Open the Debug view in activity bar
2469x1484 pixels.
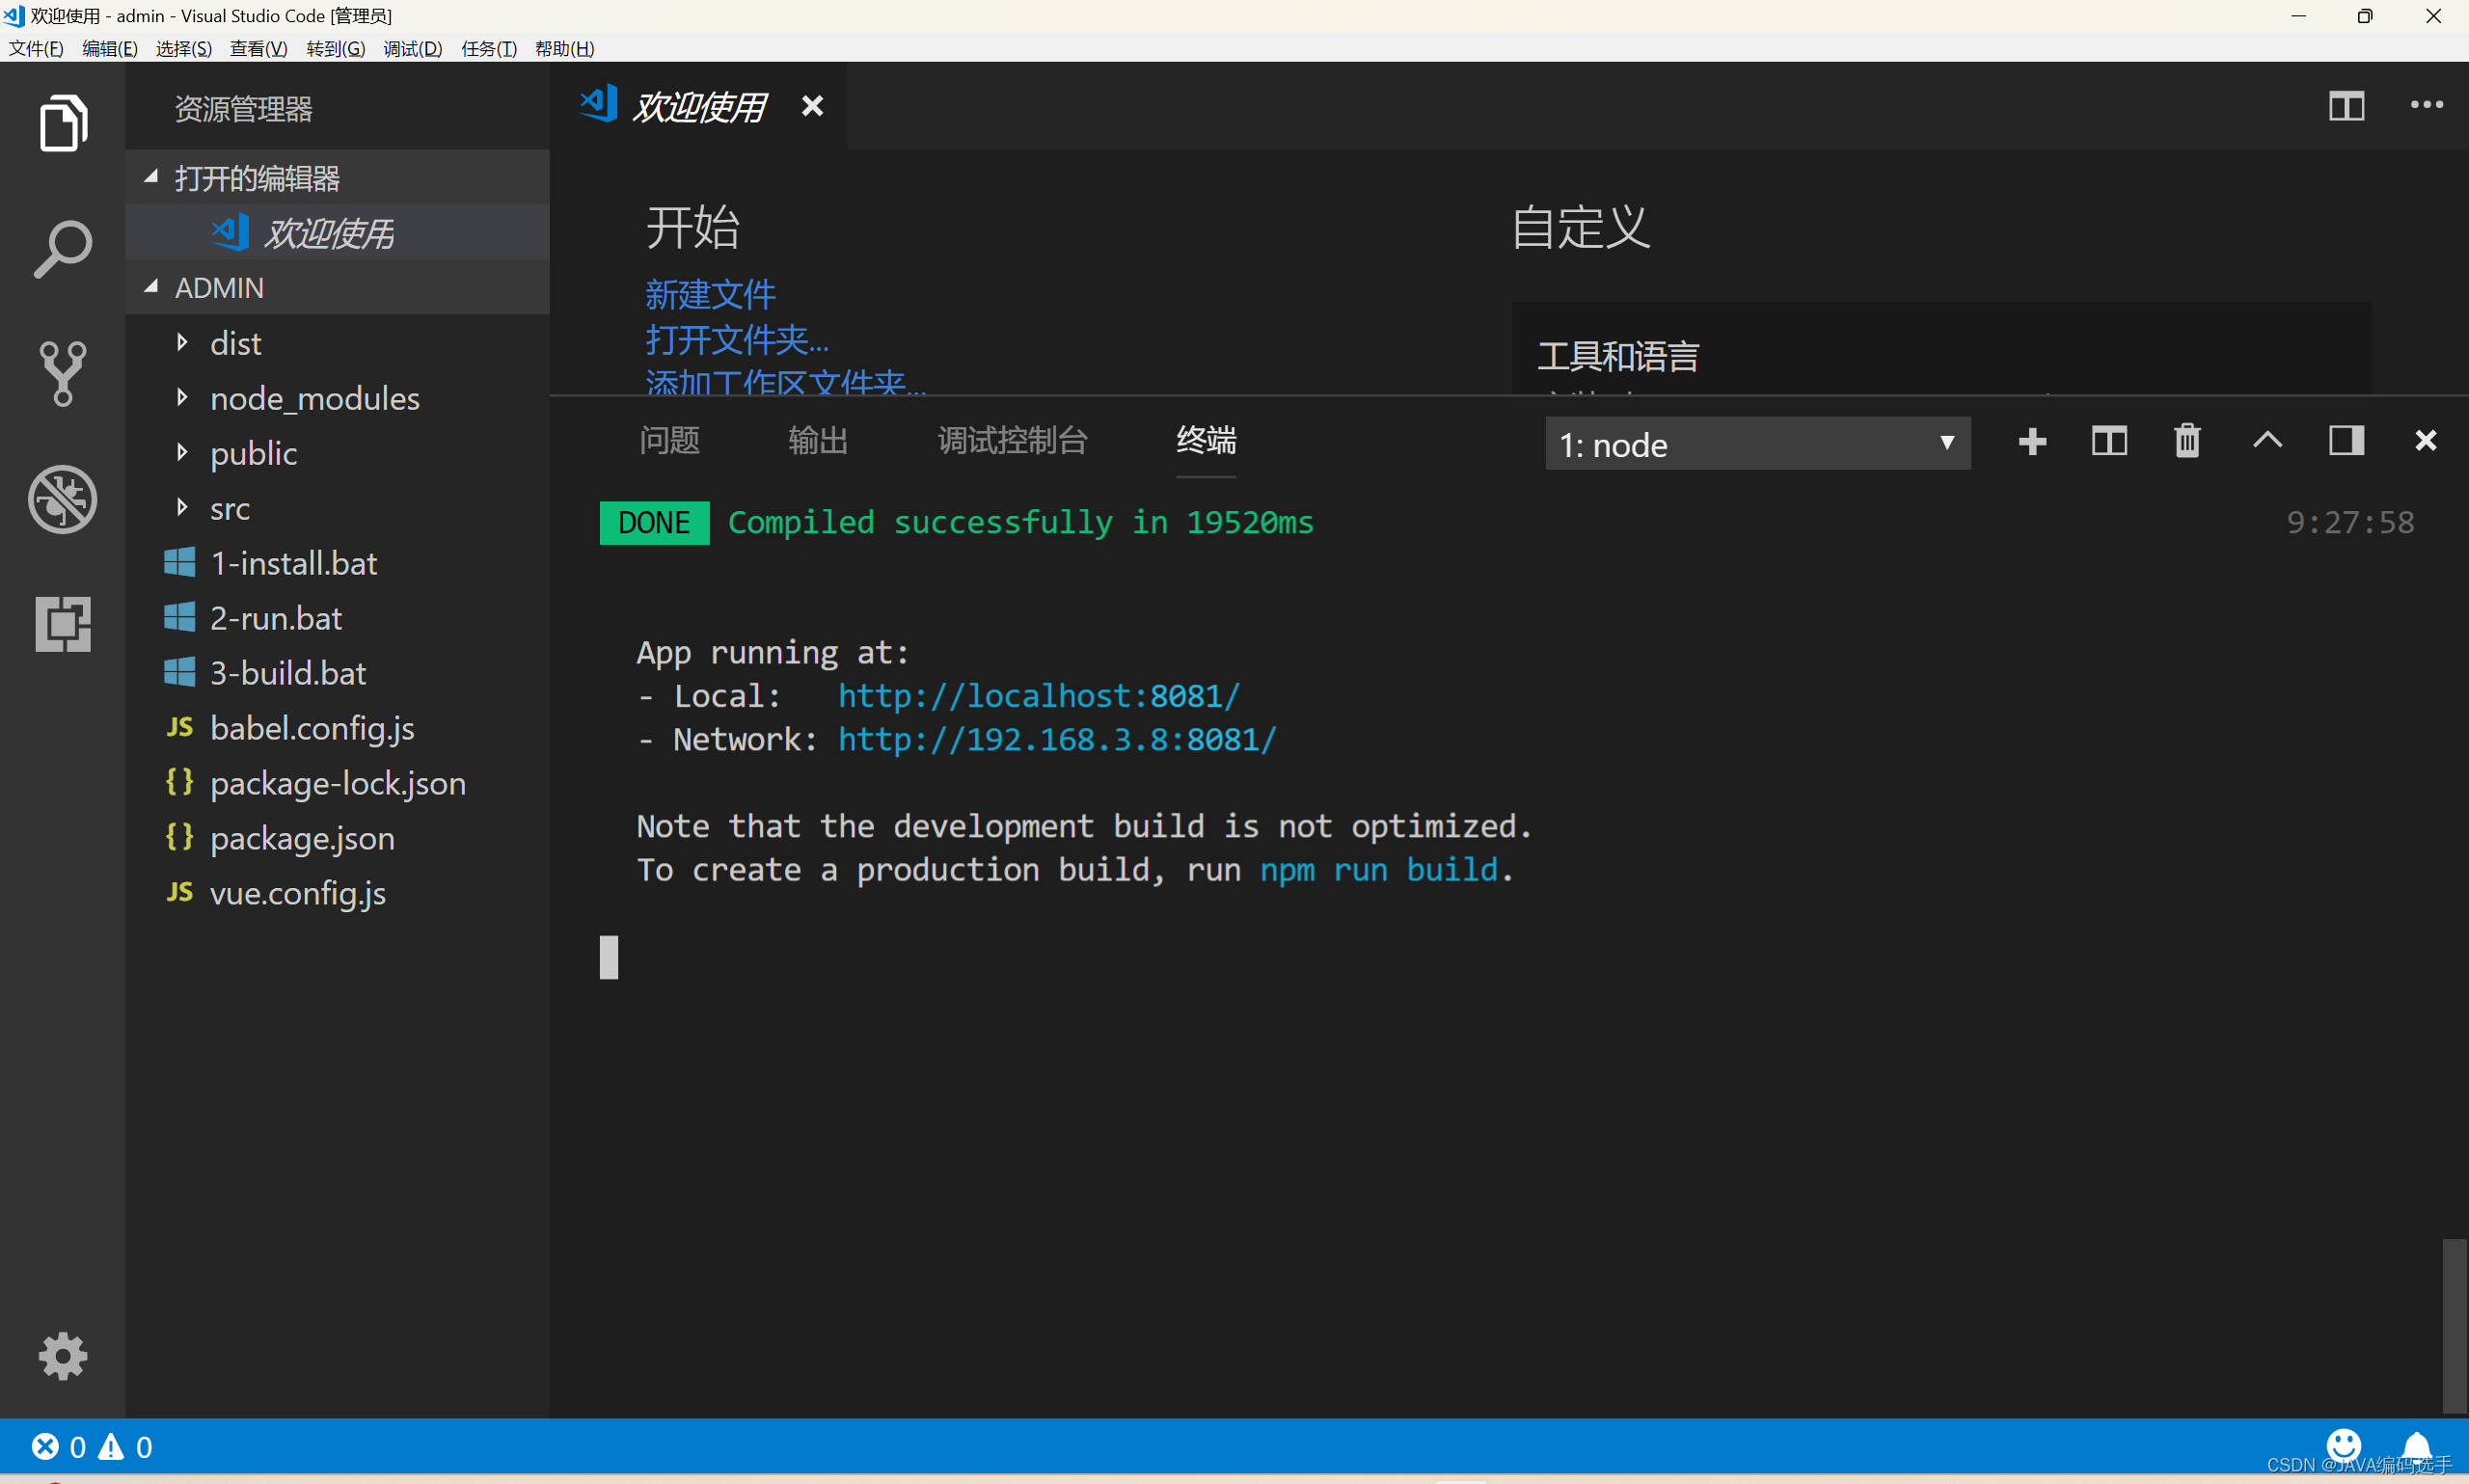coord(63,499)
